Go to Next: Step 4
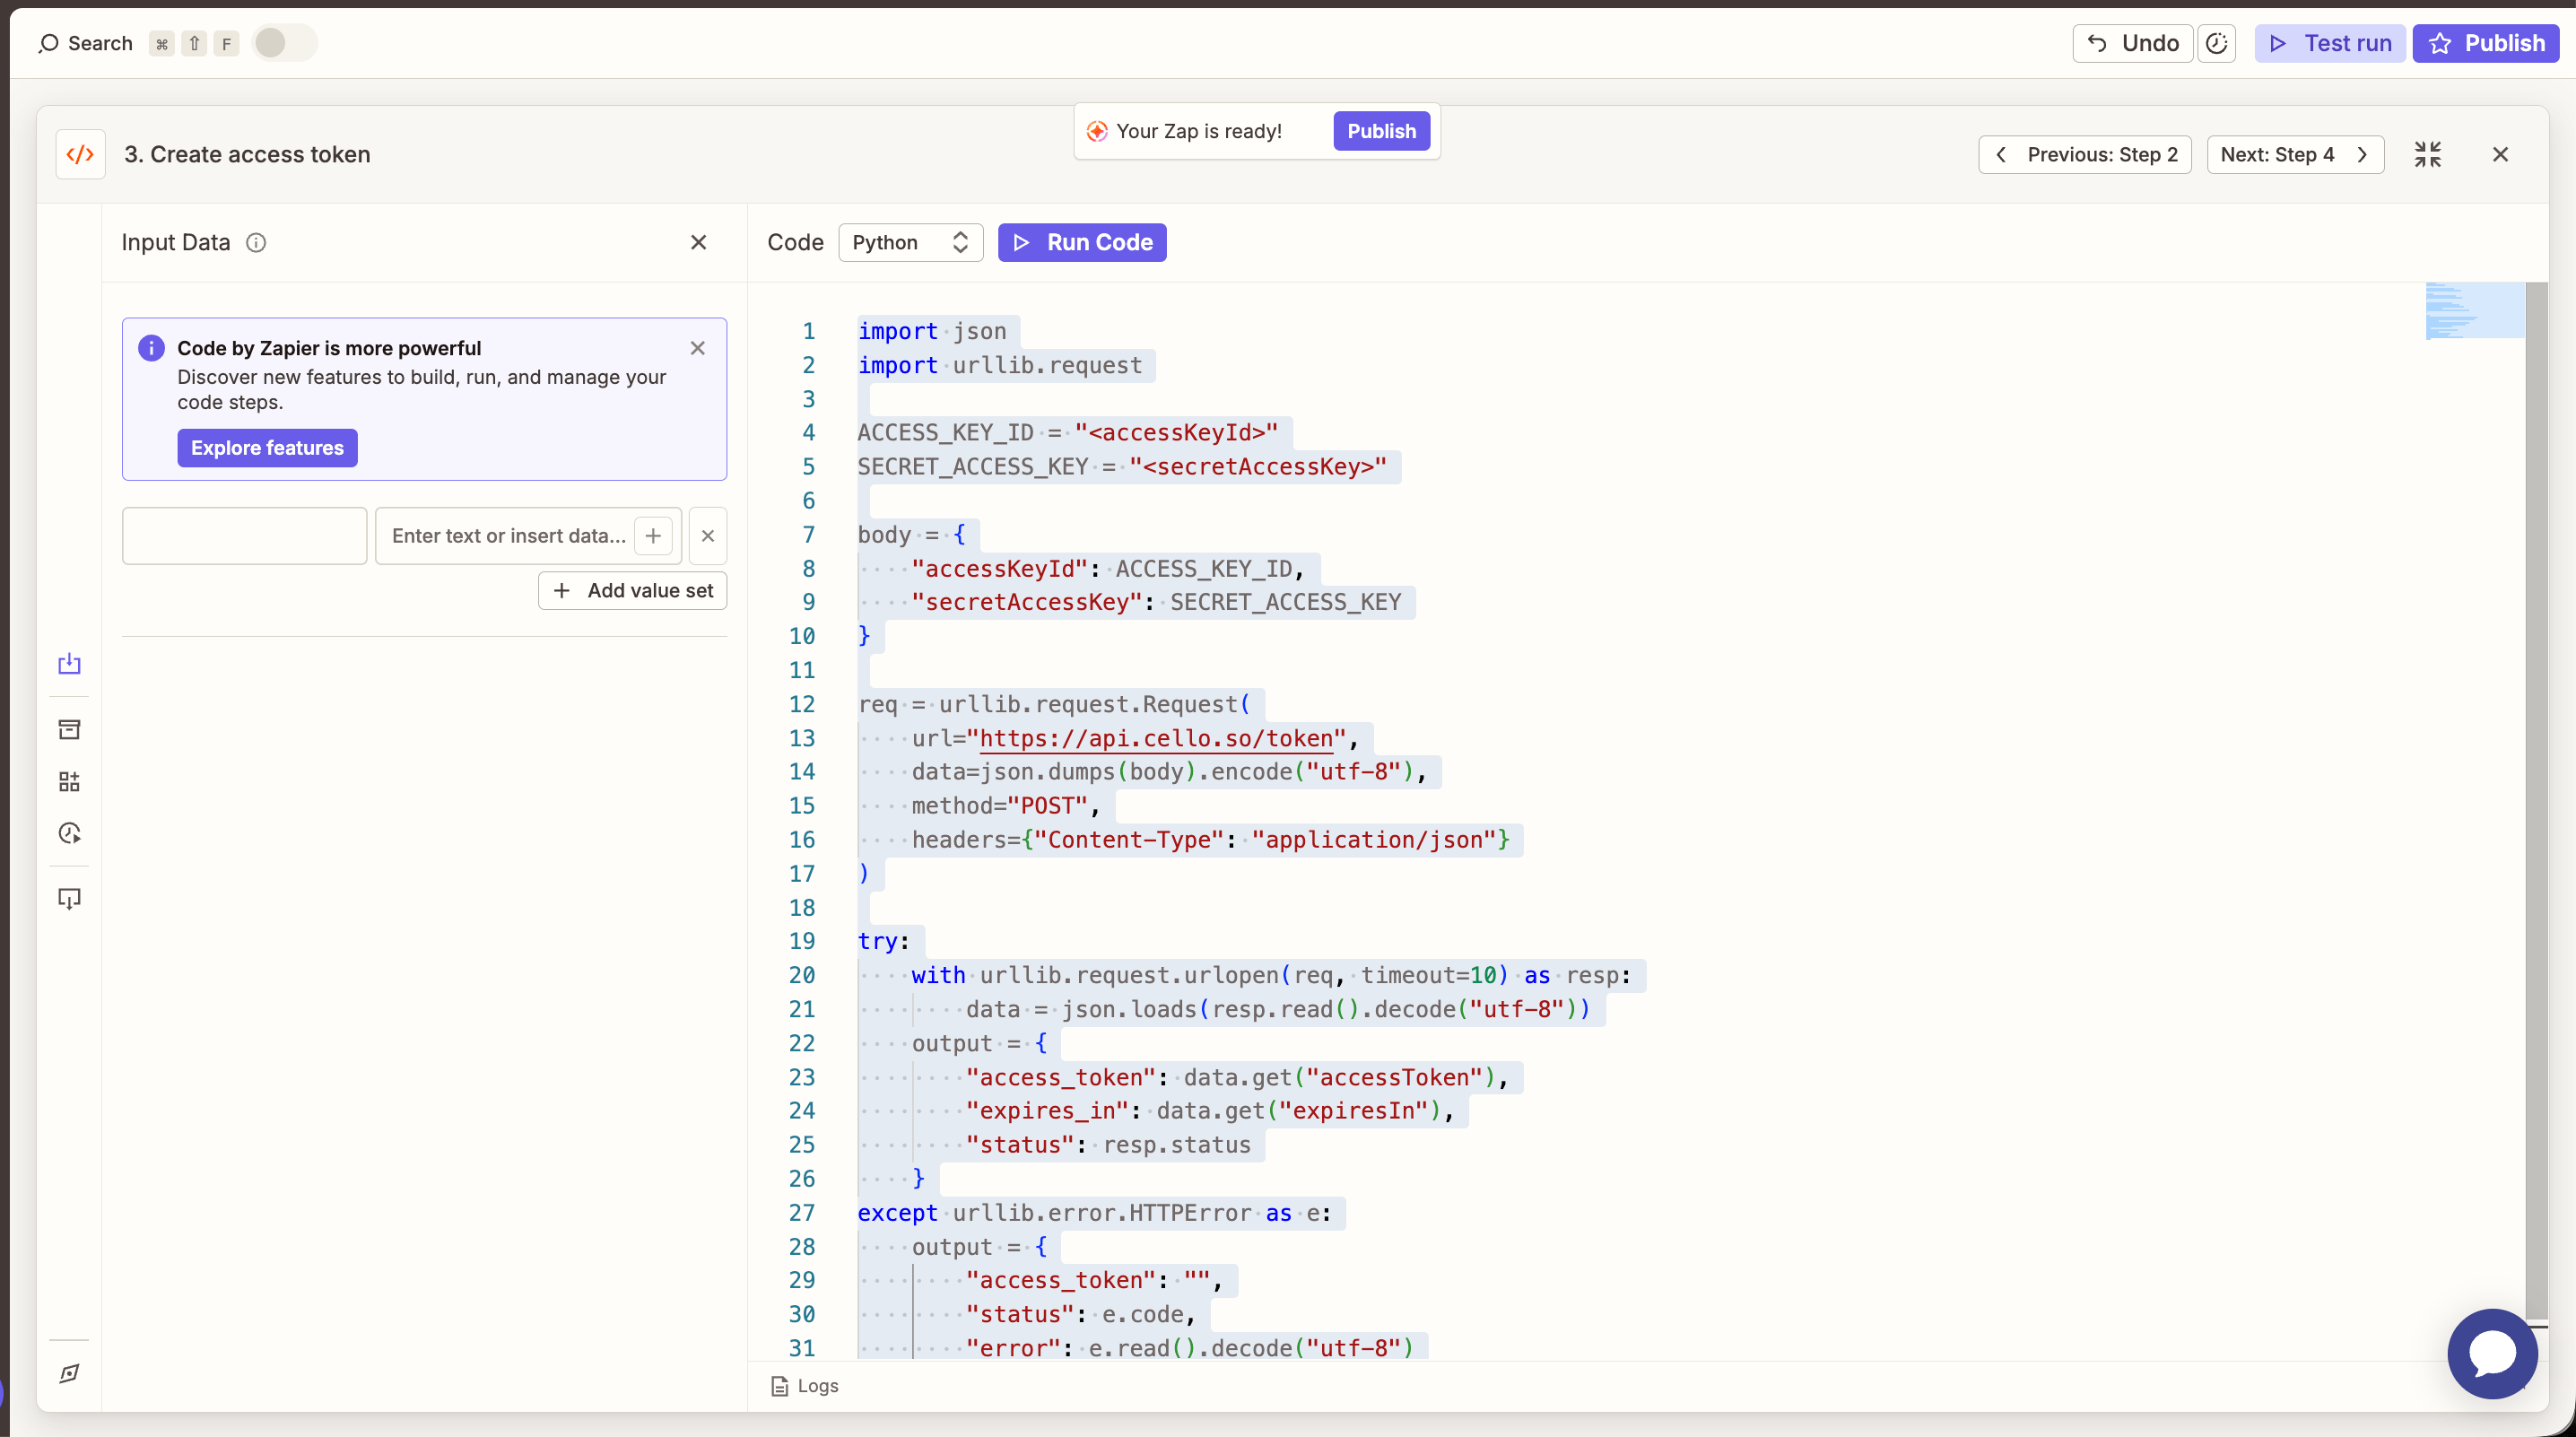 [x=2295, y=154]
